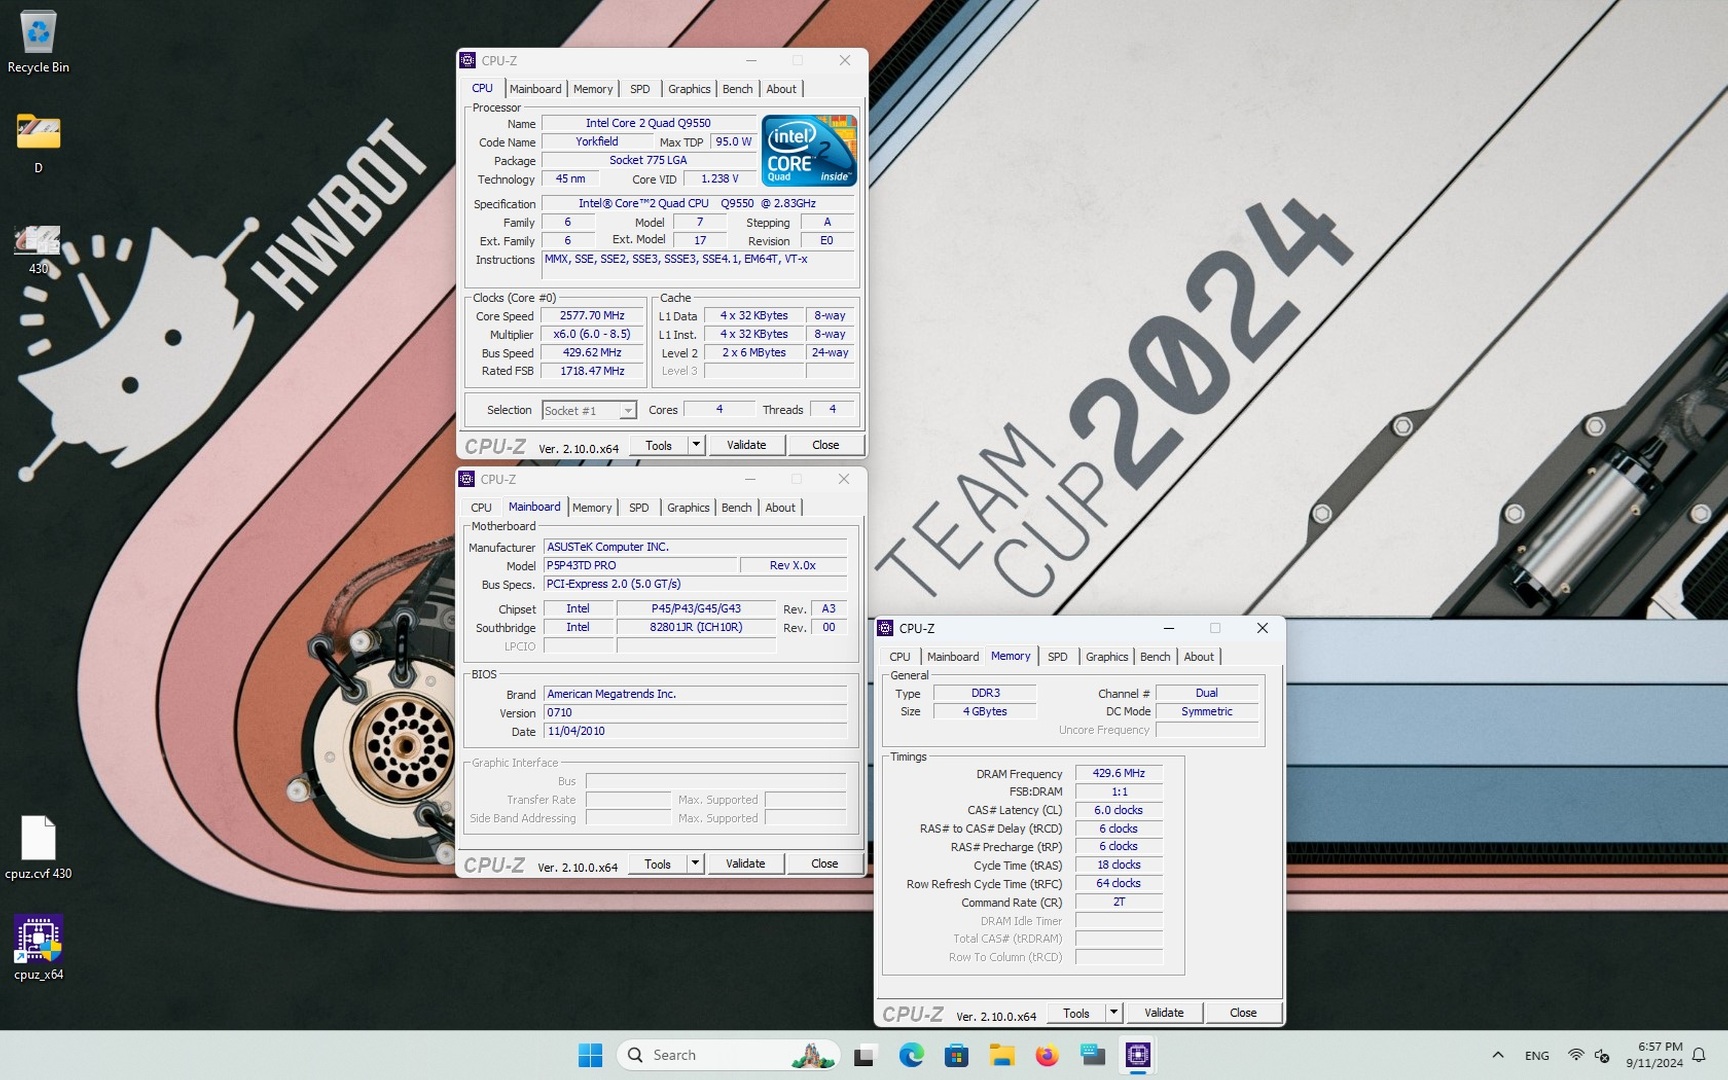Open the volume tray icon
This screenshot has height=1080, width=1728.
(1602, 1055)
